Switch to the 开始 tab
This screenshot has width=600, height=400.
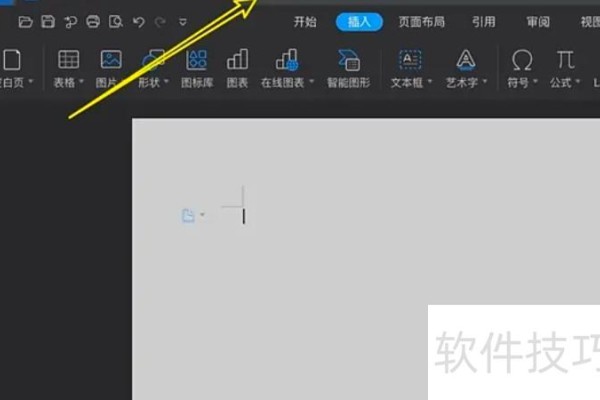point(305,22)
